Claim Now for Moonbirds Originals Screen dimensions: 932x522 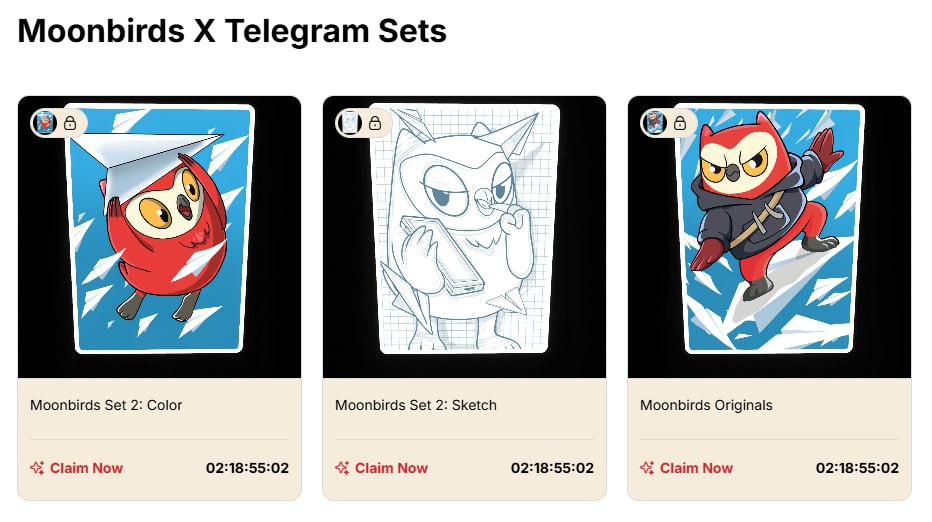(x=696, y=468)
